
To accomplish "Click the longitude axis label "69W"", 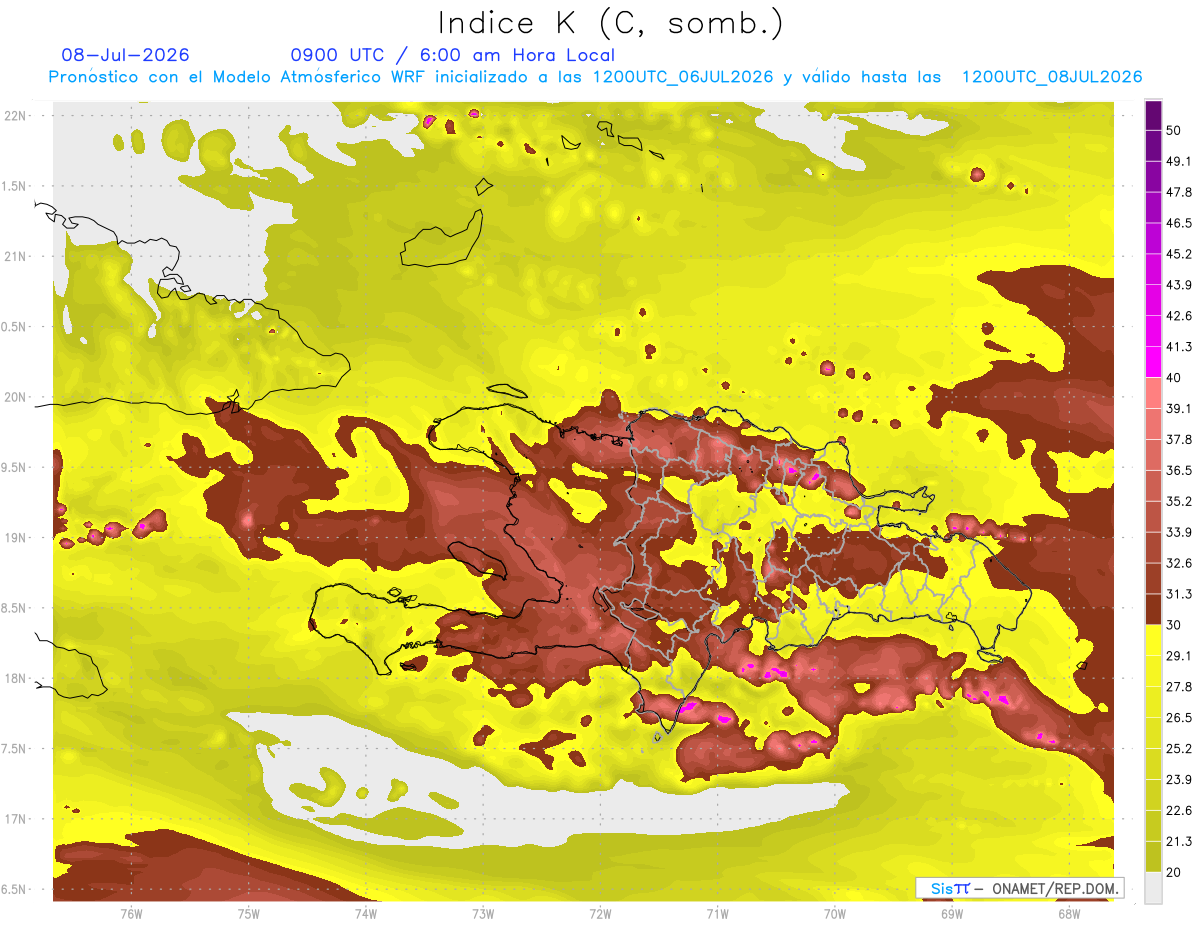I will click(952, 913).
